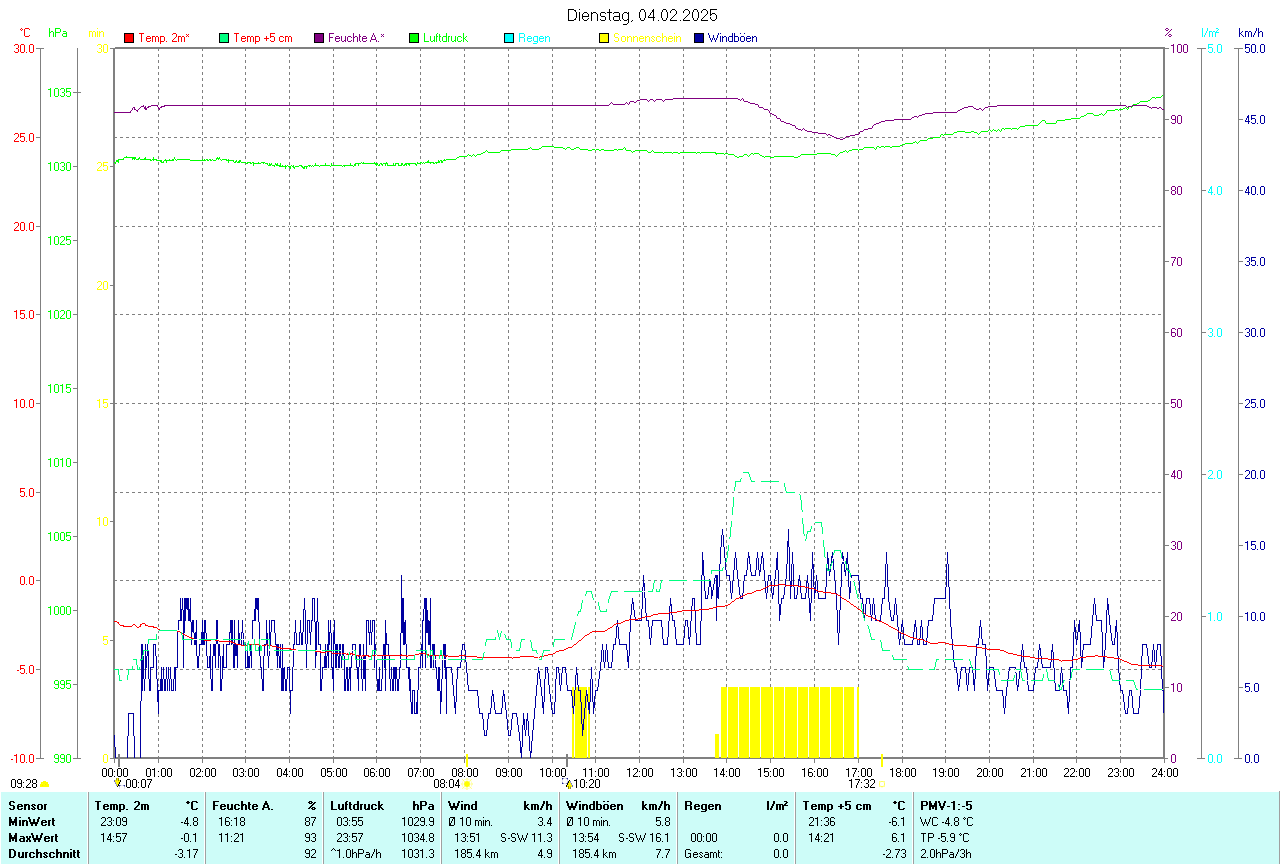Click the '^1.0hPa/h' pressure rate
The height and width of the screenshot is (864, 1280).
[x=356, y=854]
